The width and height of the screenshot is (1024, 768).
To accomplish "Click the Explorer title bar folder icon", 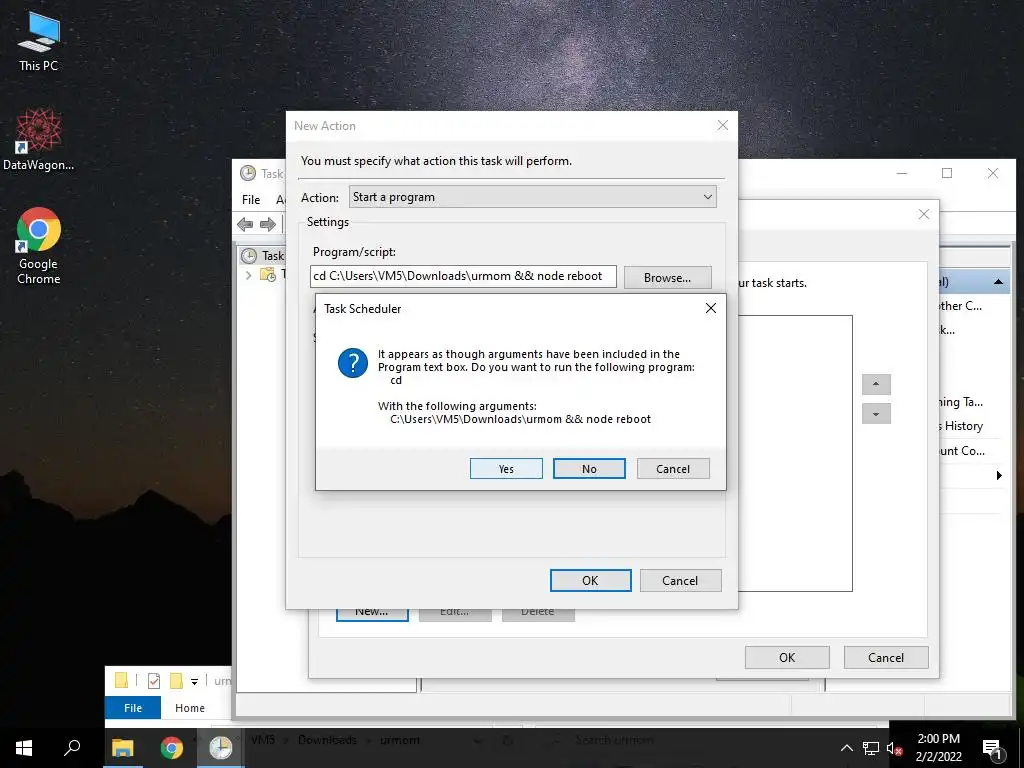I will tap(121, 680).
